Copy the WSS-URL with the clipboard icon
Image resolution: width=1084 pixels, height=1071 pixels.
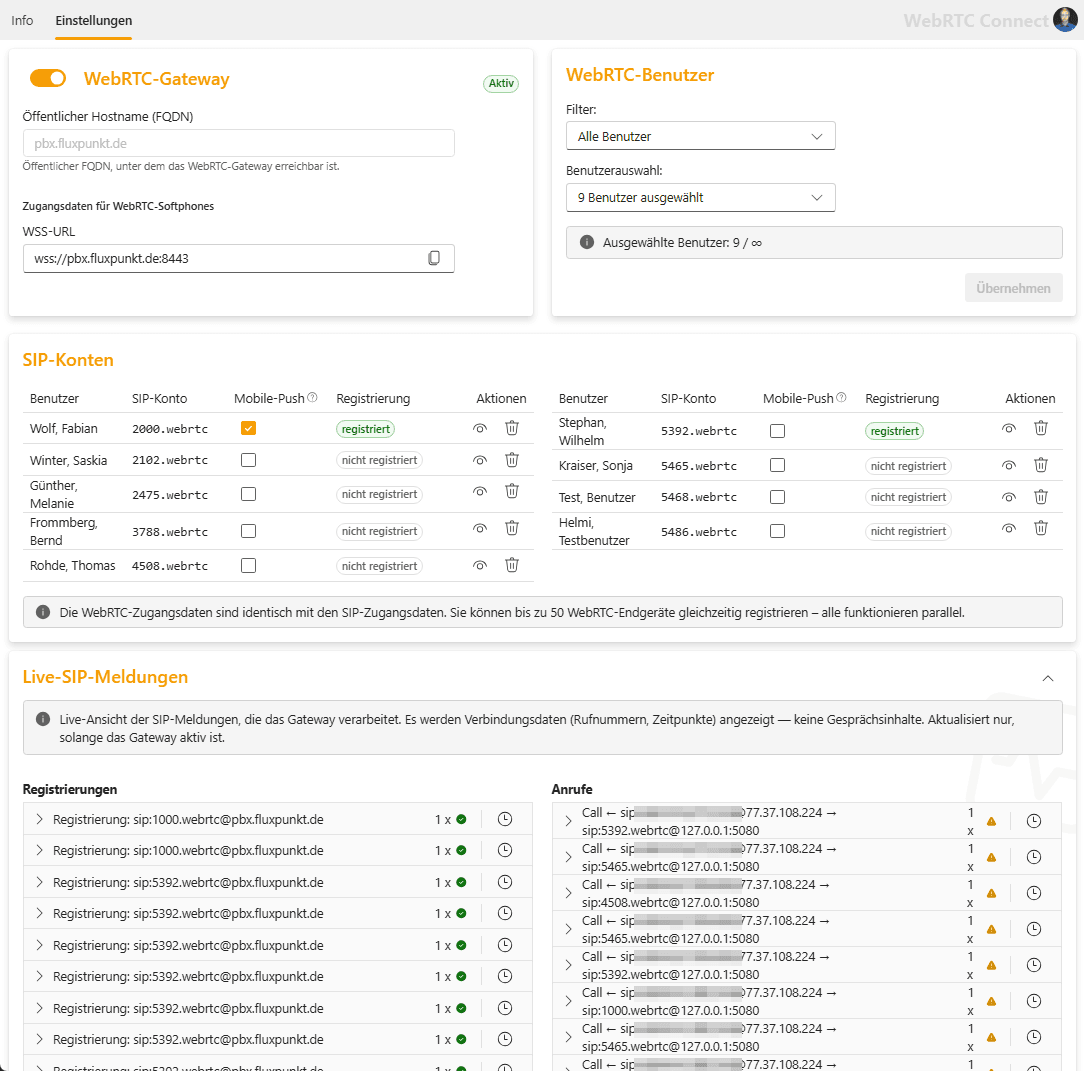tap(434, 258)
